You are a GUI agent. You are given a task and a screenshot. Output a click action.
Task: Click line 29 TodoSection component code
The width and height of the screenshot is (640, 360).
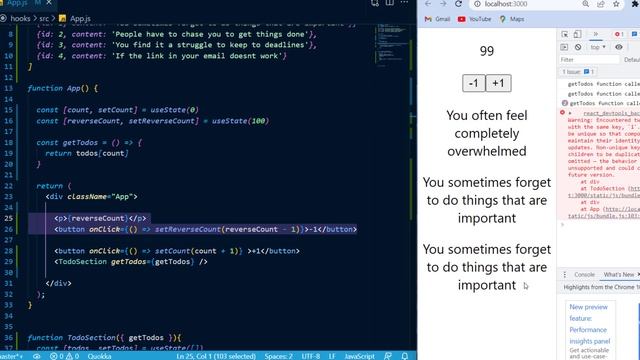point(131,262)
